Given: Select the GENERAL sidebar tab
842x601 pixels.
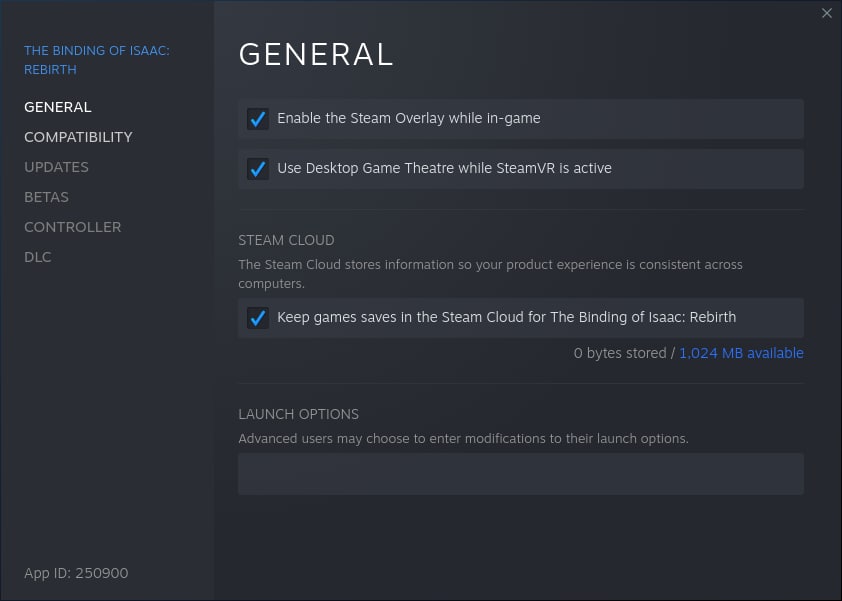Looking at the screenshot, I should 57,107.
